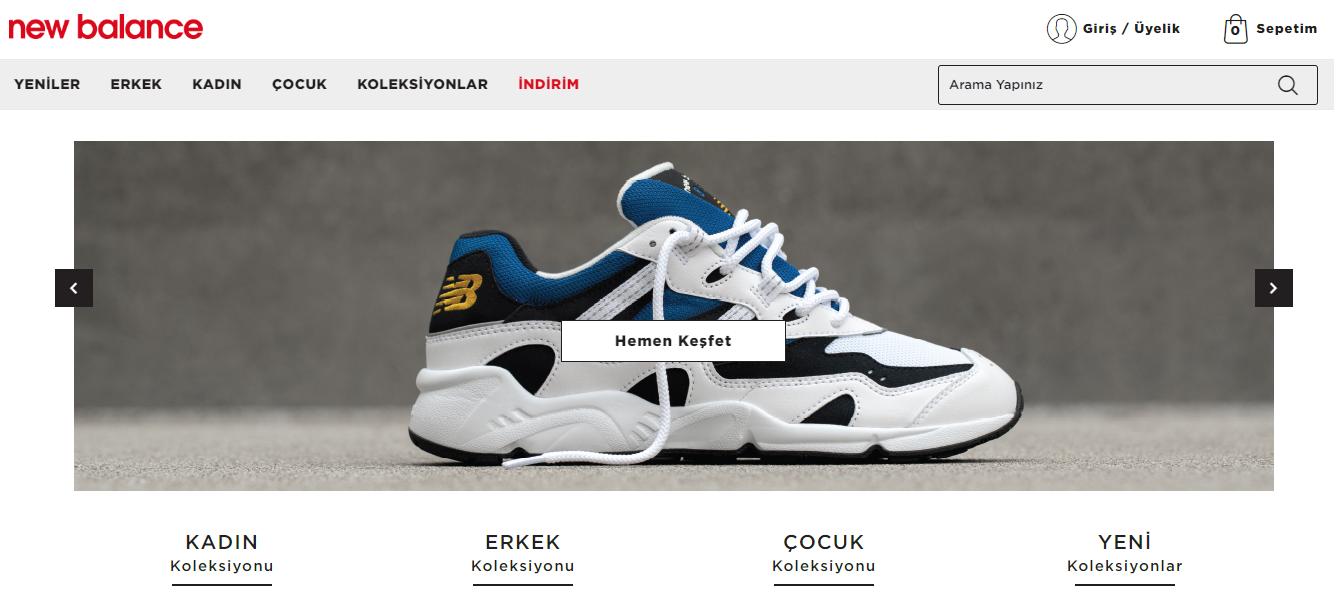Open the ERKEK Koleksiyonu link
This screenshot has width=1334, height=607.
[523, 554]
